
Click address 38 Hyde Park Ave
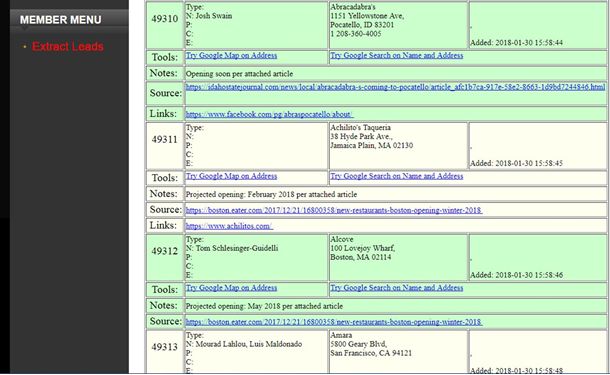tap(361, 137)
